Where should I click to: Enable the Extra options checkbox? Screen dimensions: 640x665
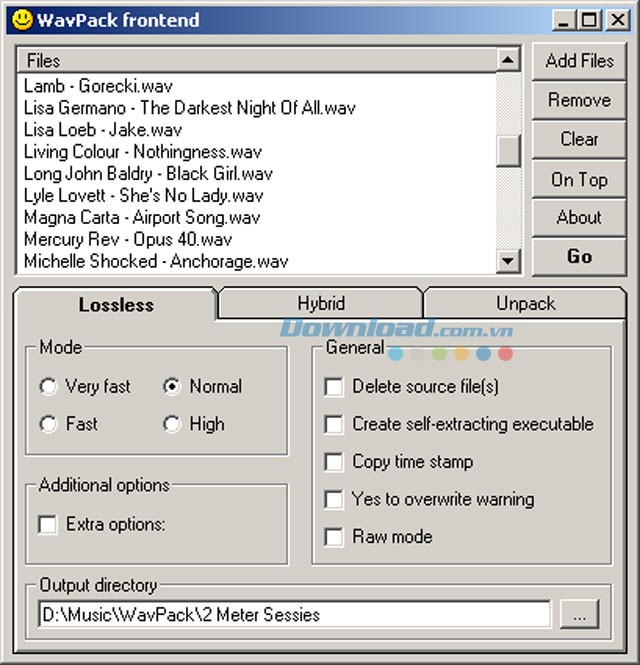(x=48, y=524)
